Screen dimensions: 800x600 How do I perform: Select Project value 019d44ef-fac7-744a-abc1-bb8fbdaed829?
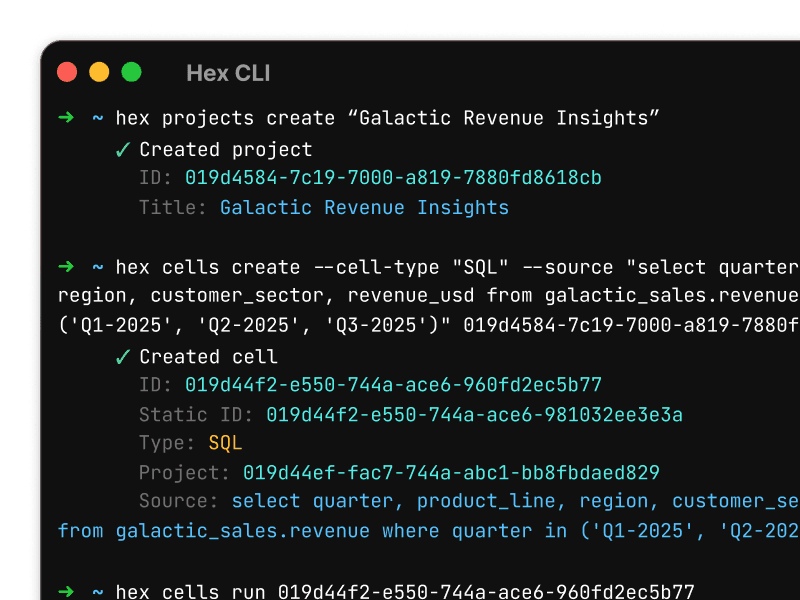coord(451,473)
